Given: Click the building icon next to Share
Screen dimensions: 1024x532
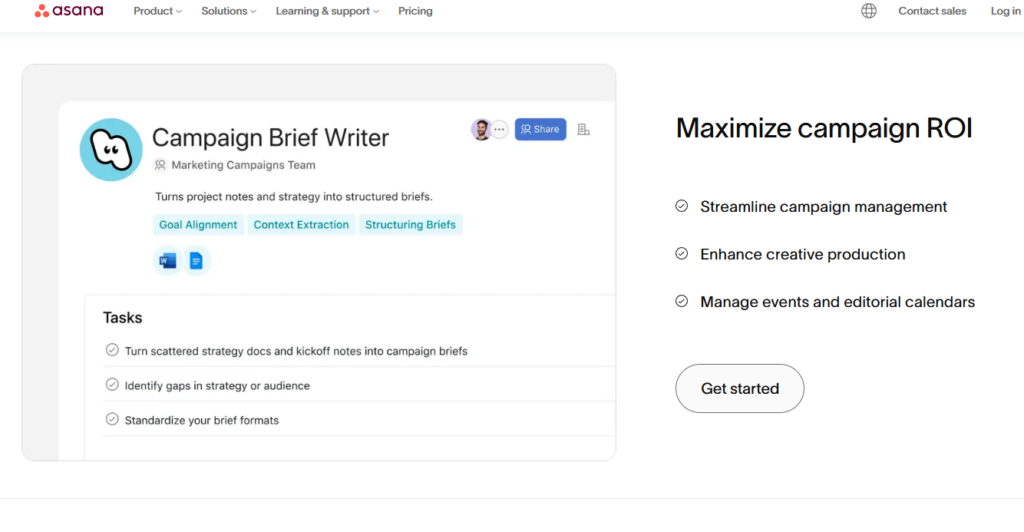Looking at the screenshot, I should 583,129.
